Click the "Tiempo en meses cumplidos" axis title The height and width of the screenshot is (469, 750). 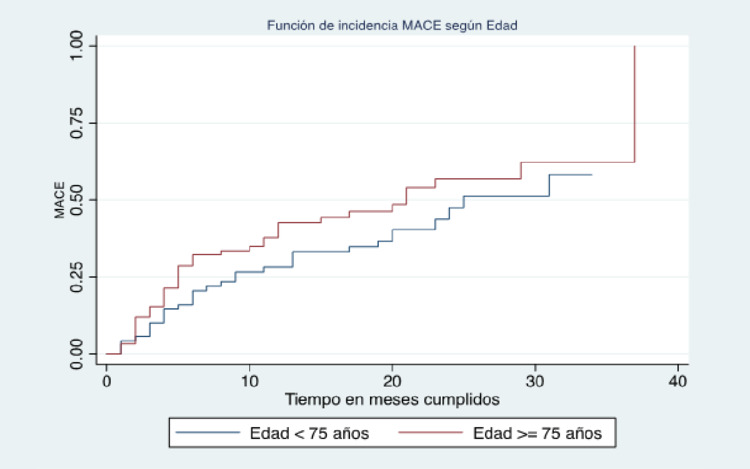click(393, 398)
